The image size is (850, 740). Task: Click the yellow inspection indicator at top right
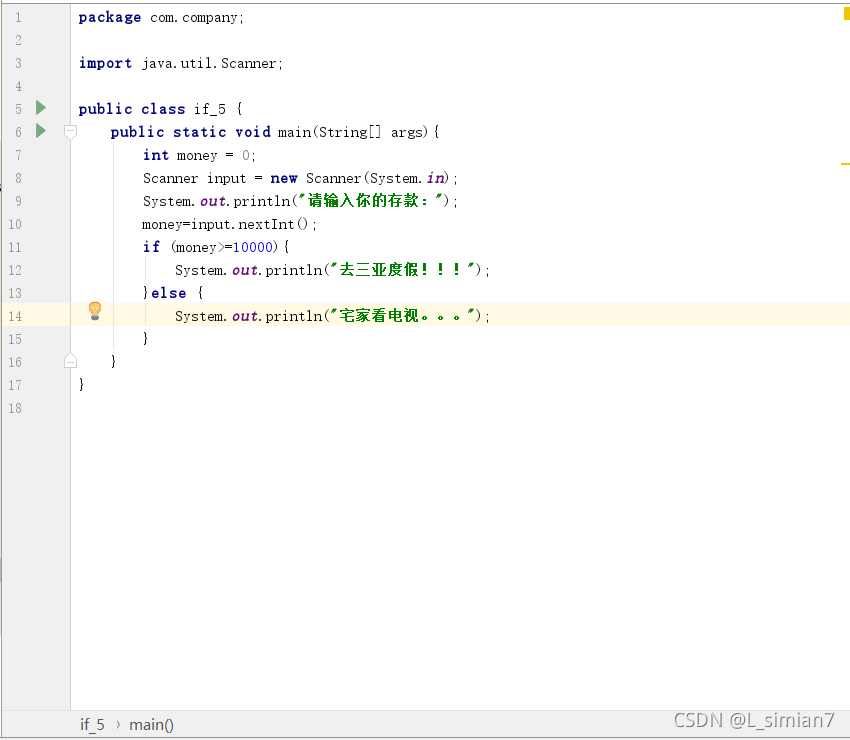point(846,14)
